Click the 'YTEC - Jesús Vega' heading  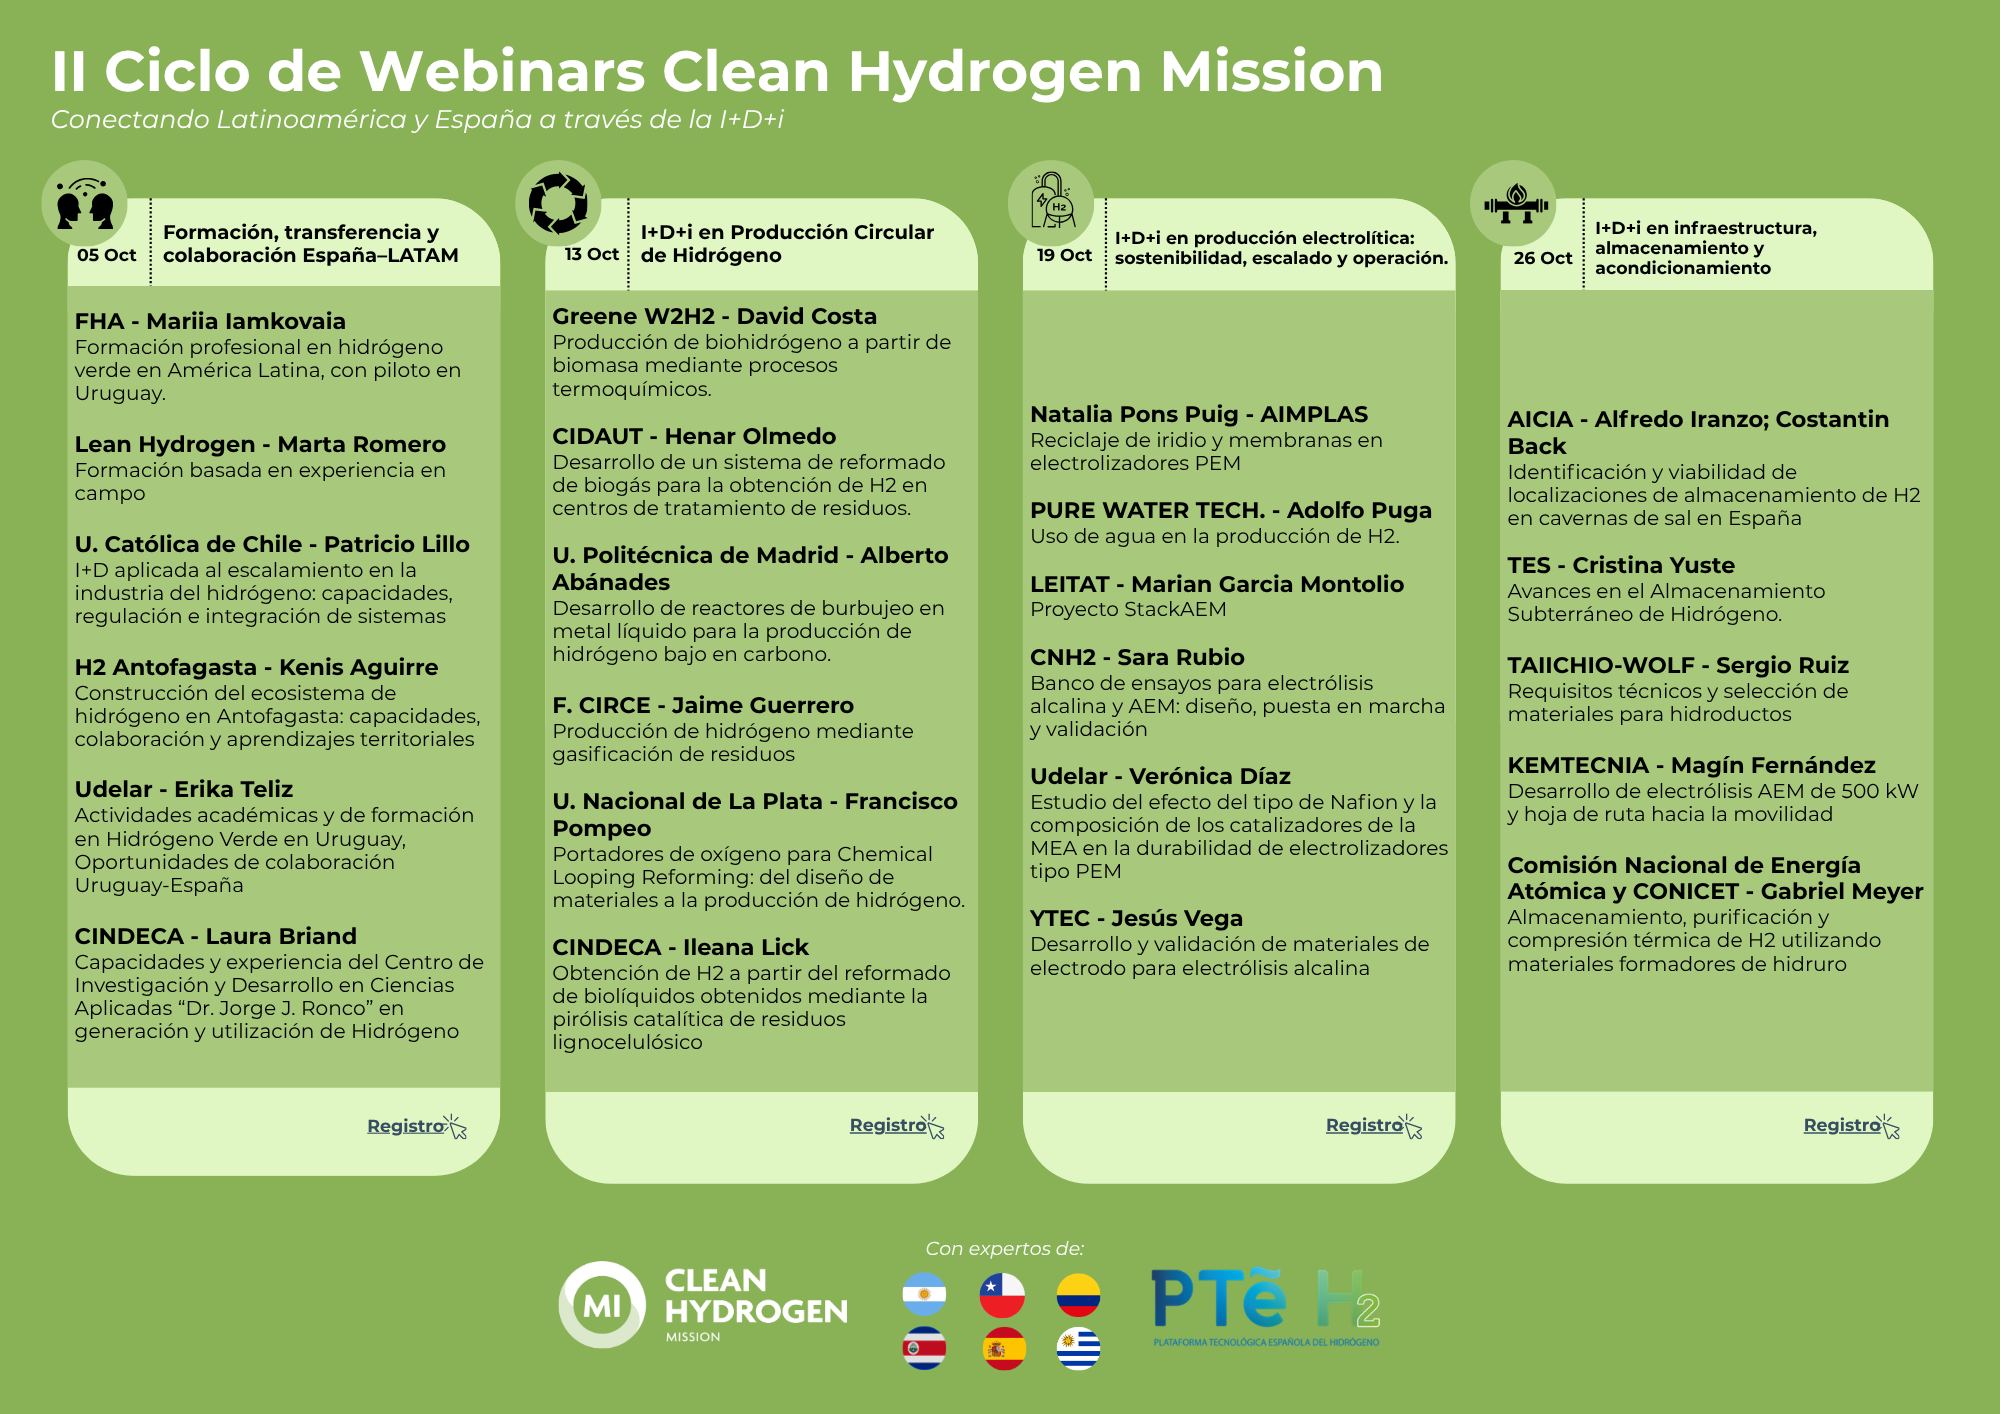coord(1137,918)
